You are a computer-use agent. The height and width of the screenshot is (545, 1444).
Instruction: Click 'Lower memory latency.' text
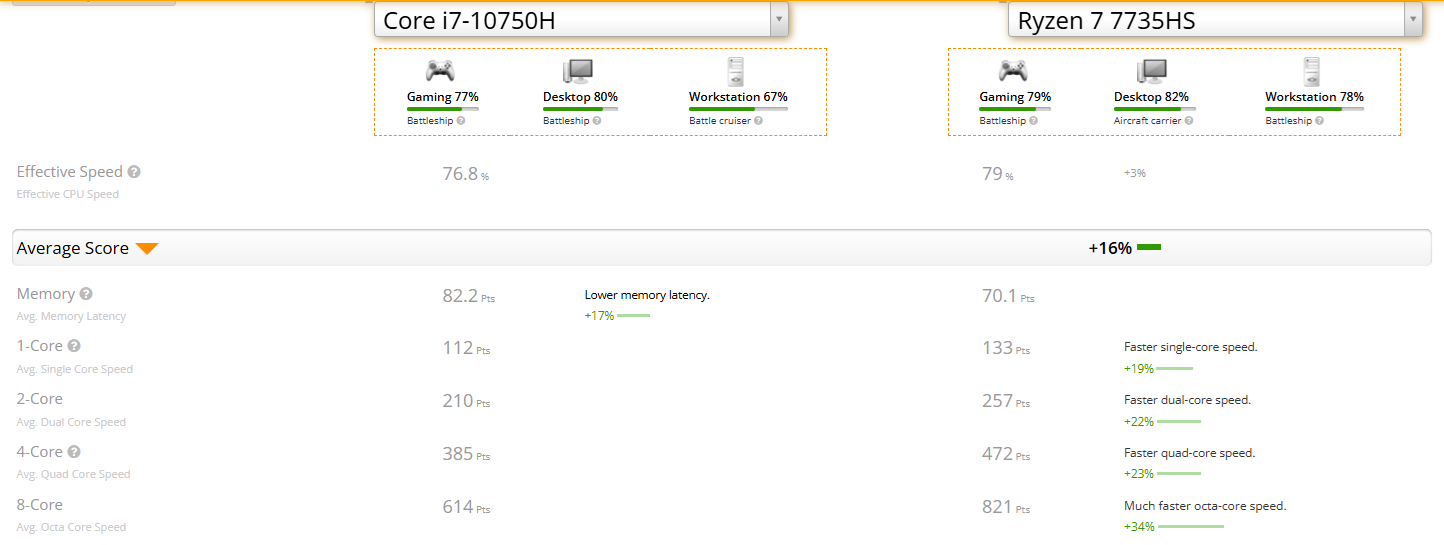click(x=647, y=295)
